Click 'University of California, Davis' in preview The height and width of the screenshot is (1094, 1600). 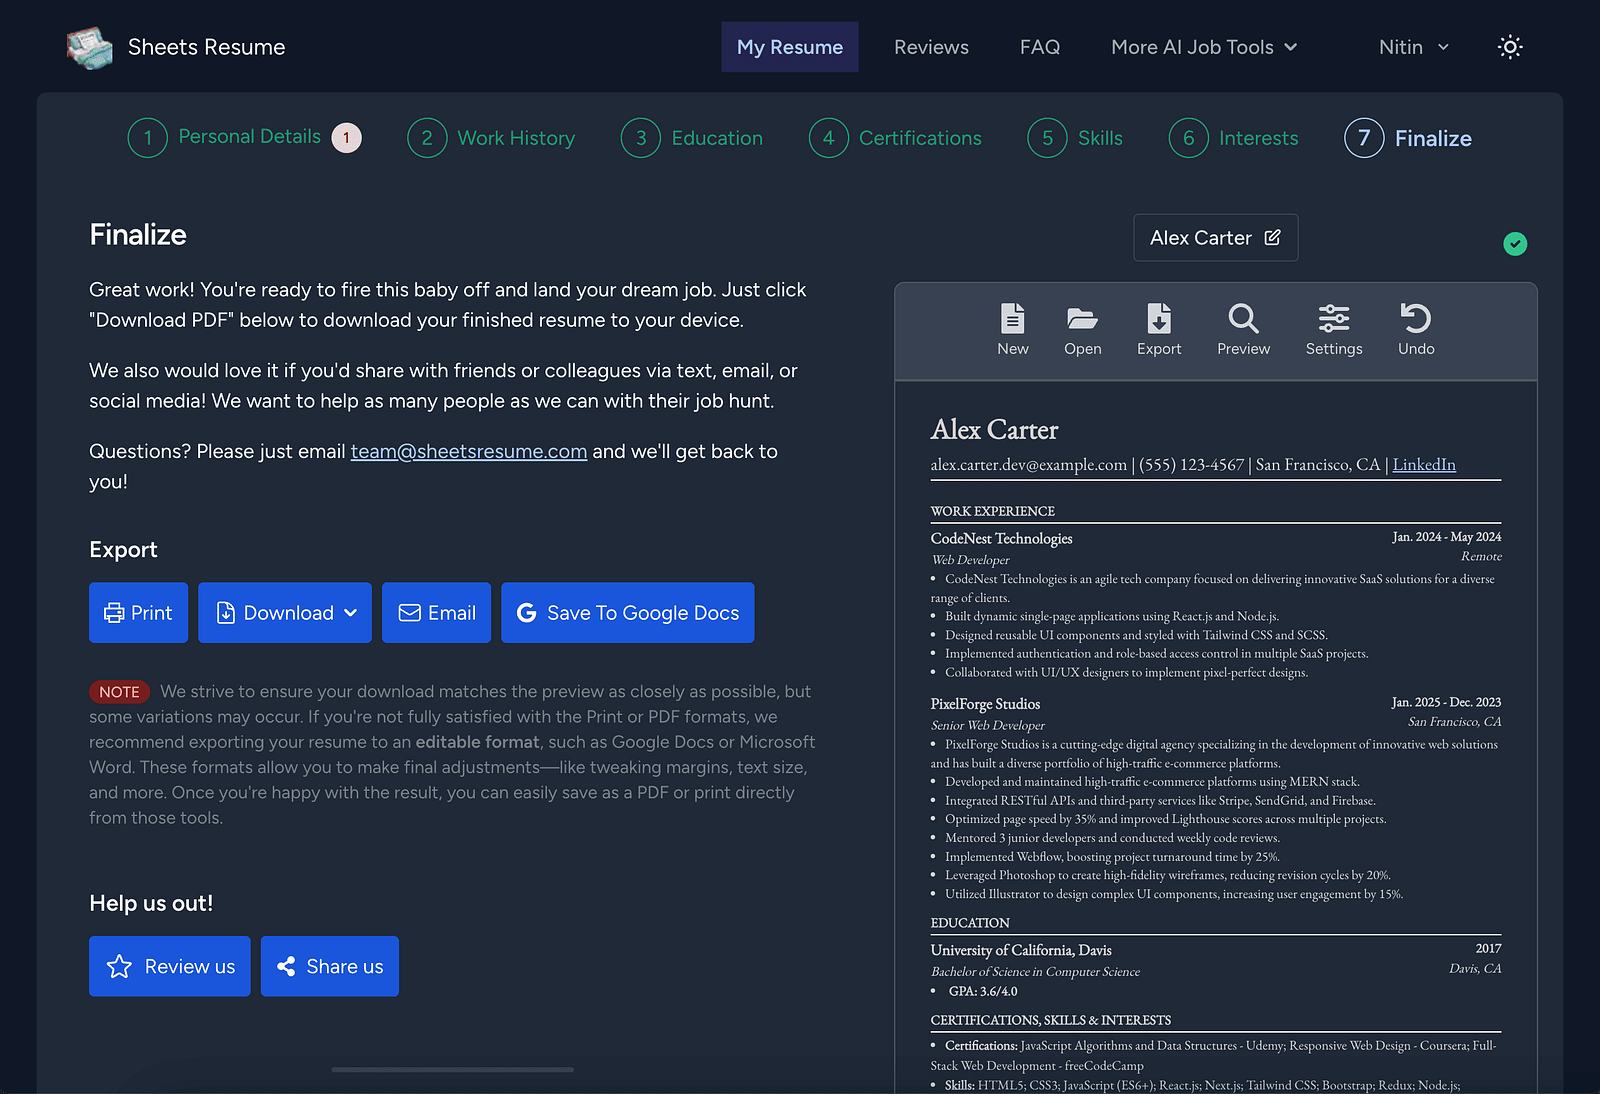point(1021,950)
